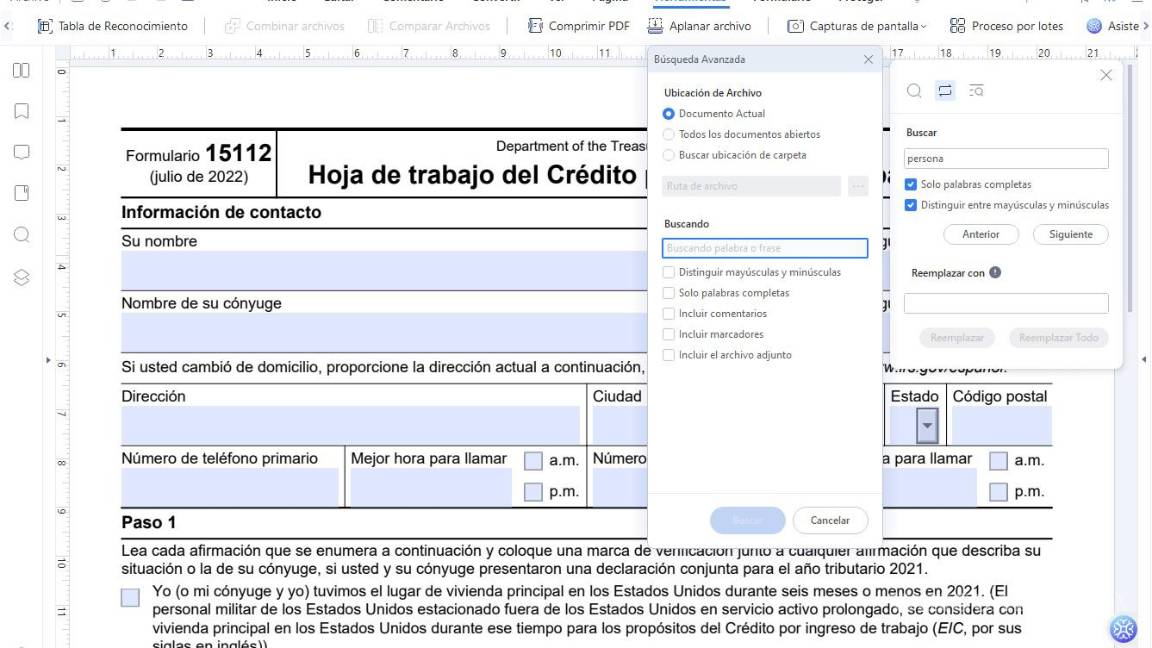Select the advanced search icon in panel

coord(977,91)
